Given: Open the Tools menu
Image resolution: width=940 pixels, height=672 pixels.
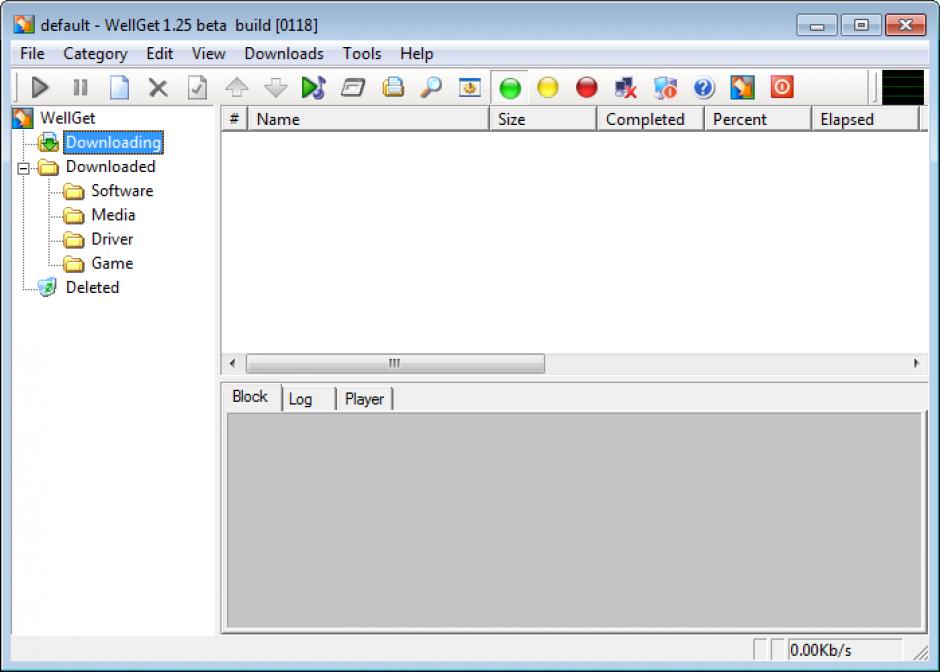Looking at the screenshot, I should tap(361, 53).
